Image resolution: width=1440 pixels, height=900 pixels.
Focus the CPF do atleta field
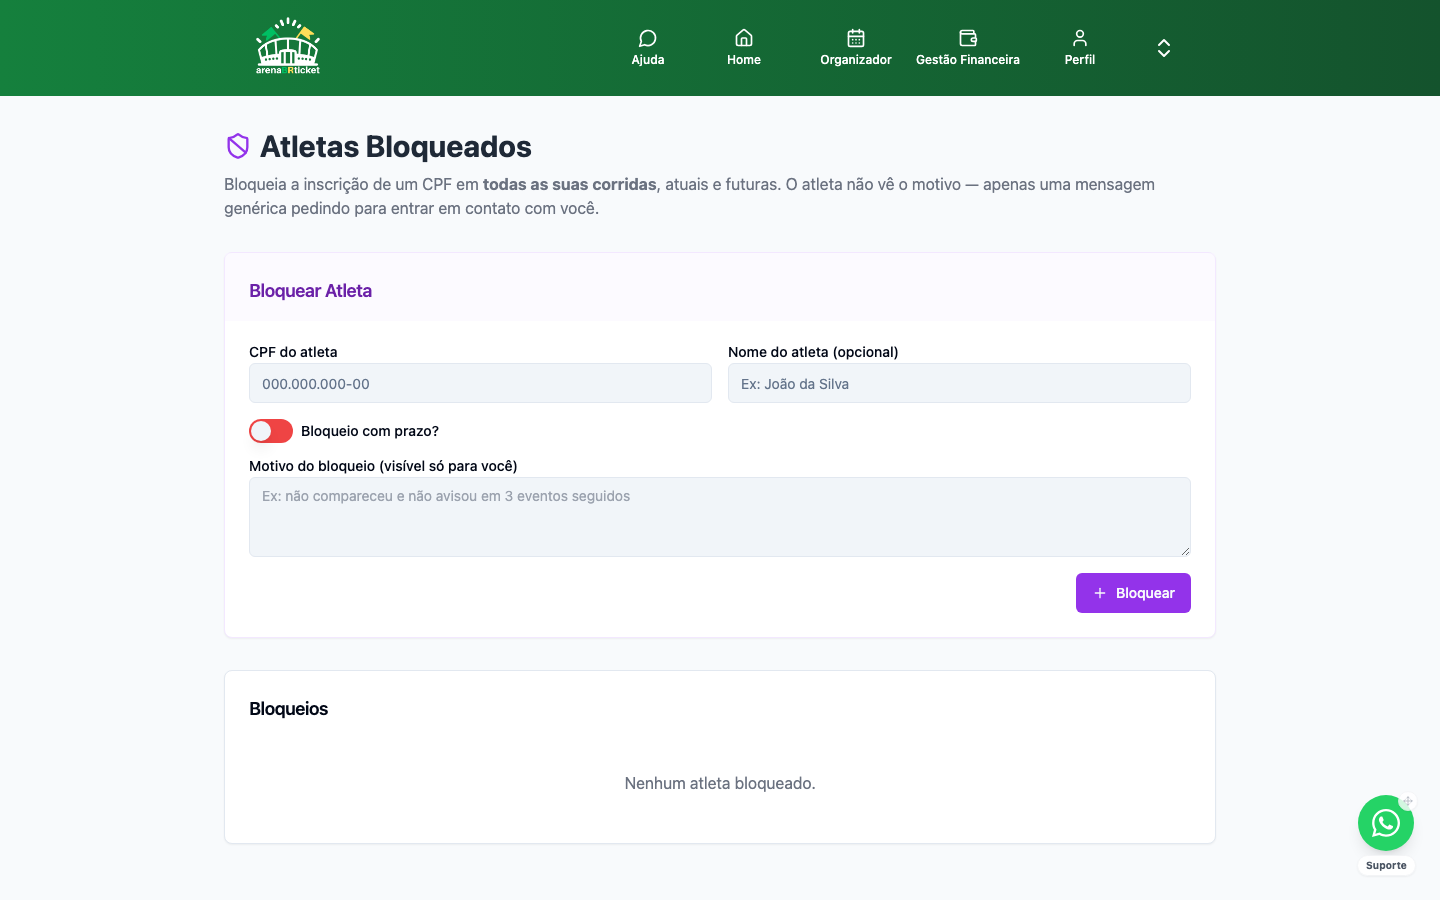tap(480, 383)
